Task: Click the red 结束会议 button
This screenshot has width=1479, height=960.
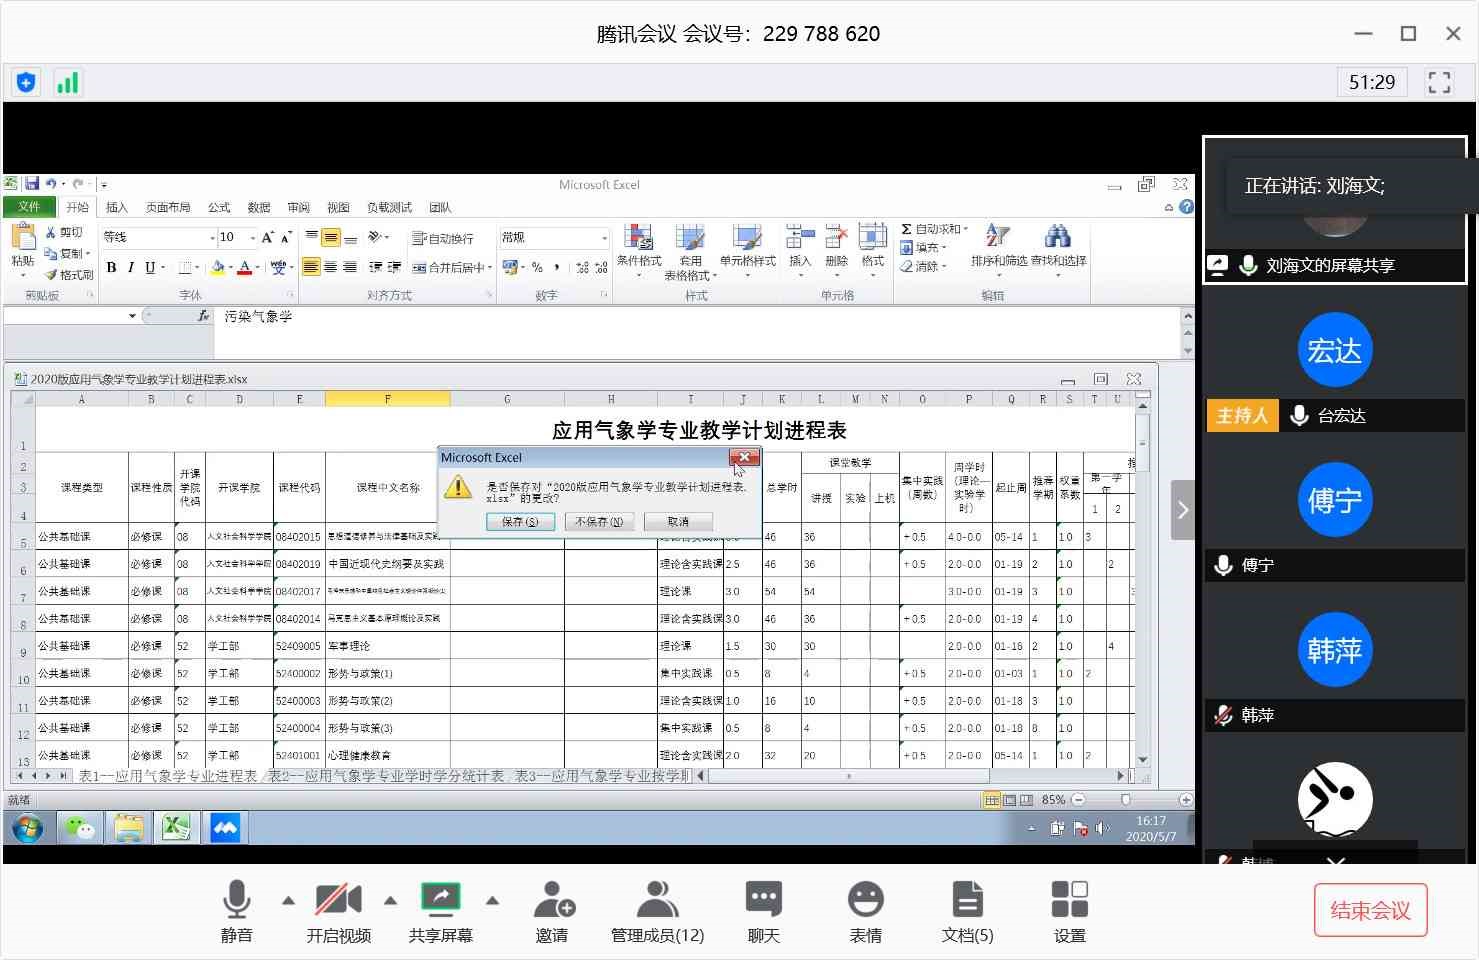Action: click(1370, 910)
